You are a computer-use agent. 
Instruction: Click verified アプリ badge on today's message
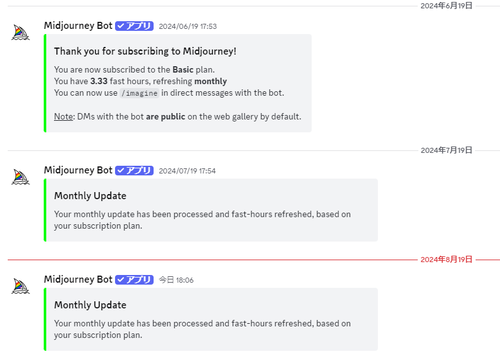point(134,280)
